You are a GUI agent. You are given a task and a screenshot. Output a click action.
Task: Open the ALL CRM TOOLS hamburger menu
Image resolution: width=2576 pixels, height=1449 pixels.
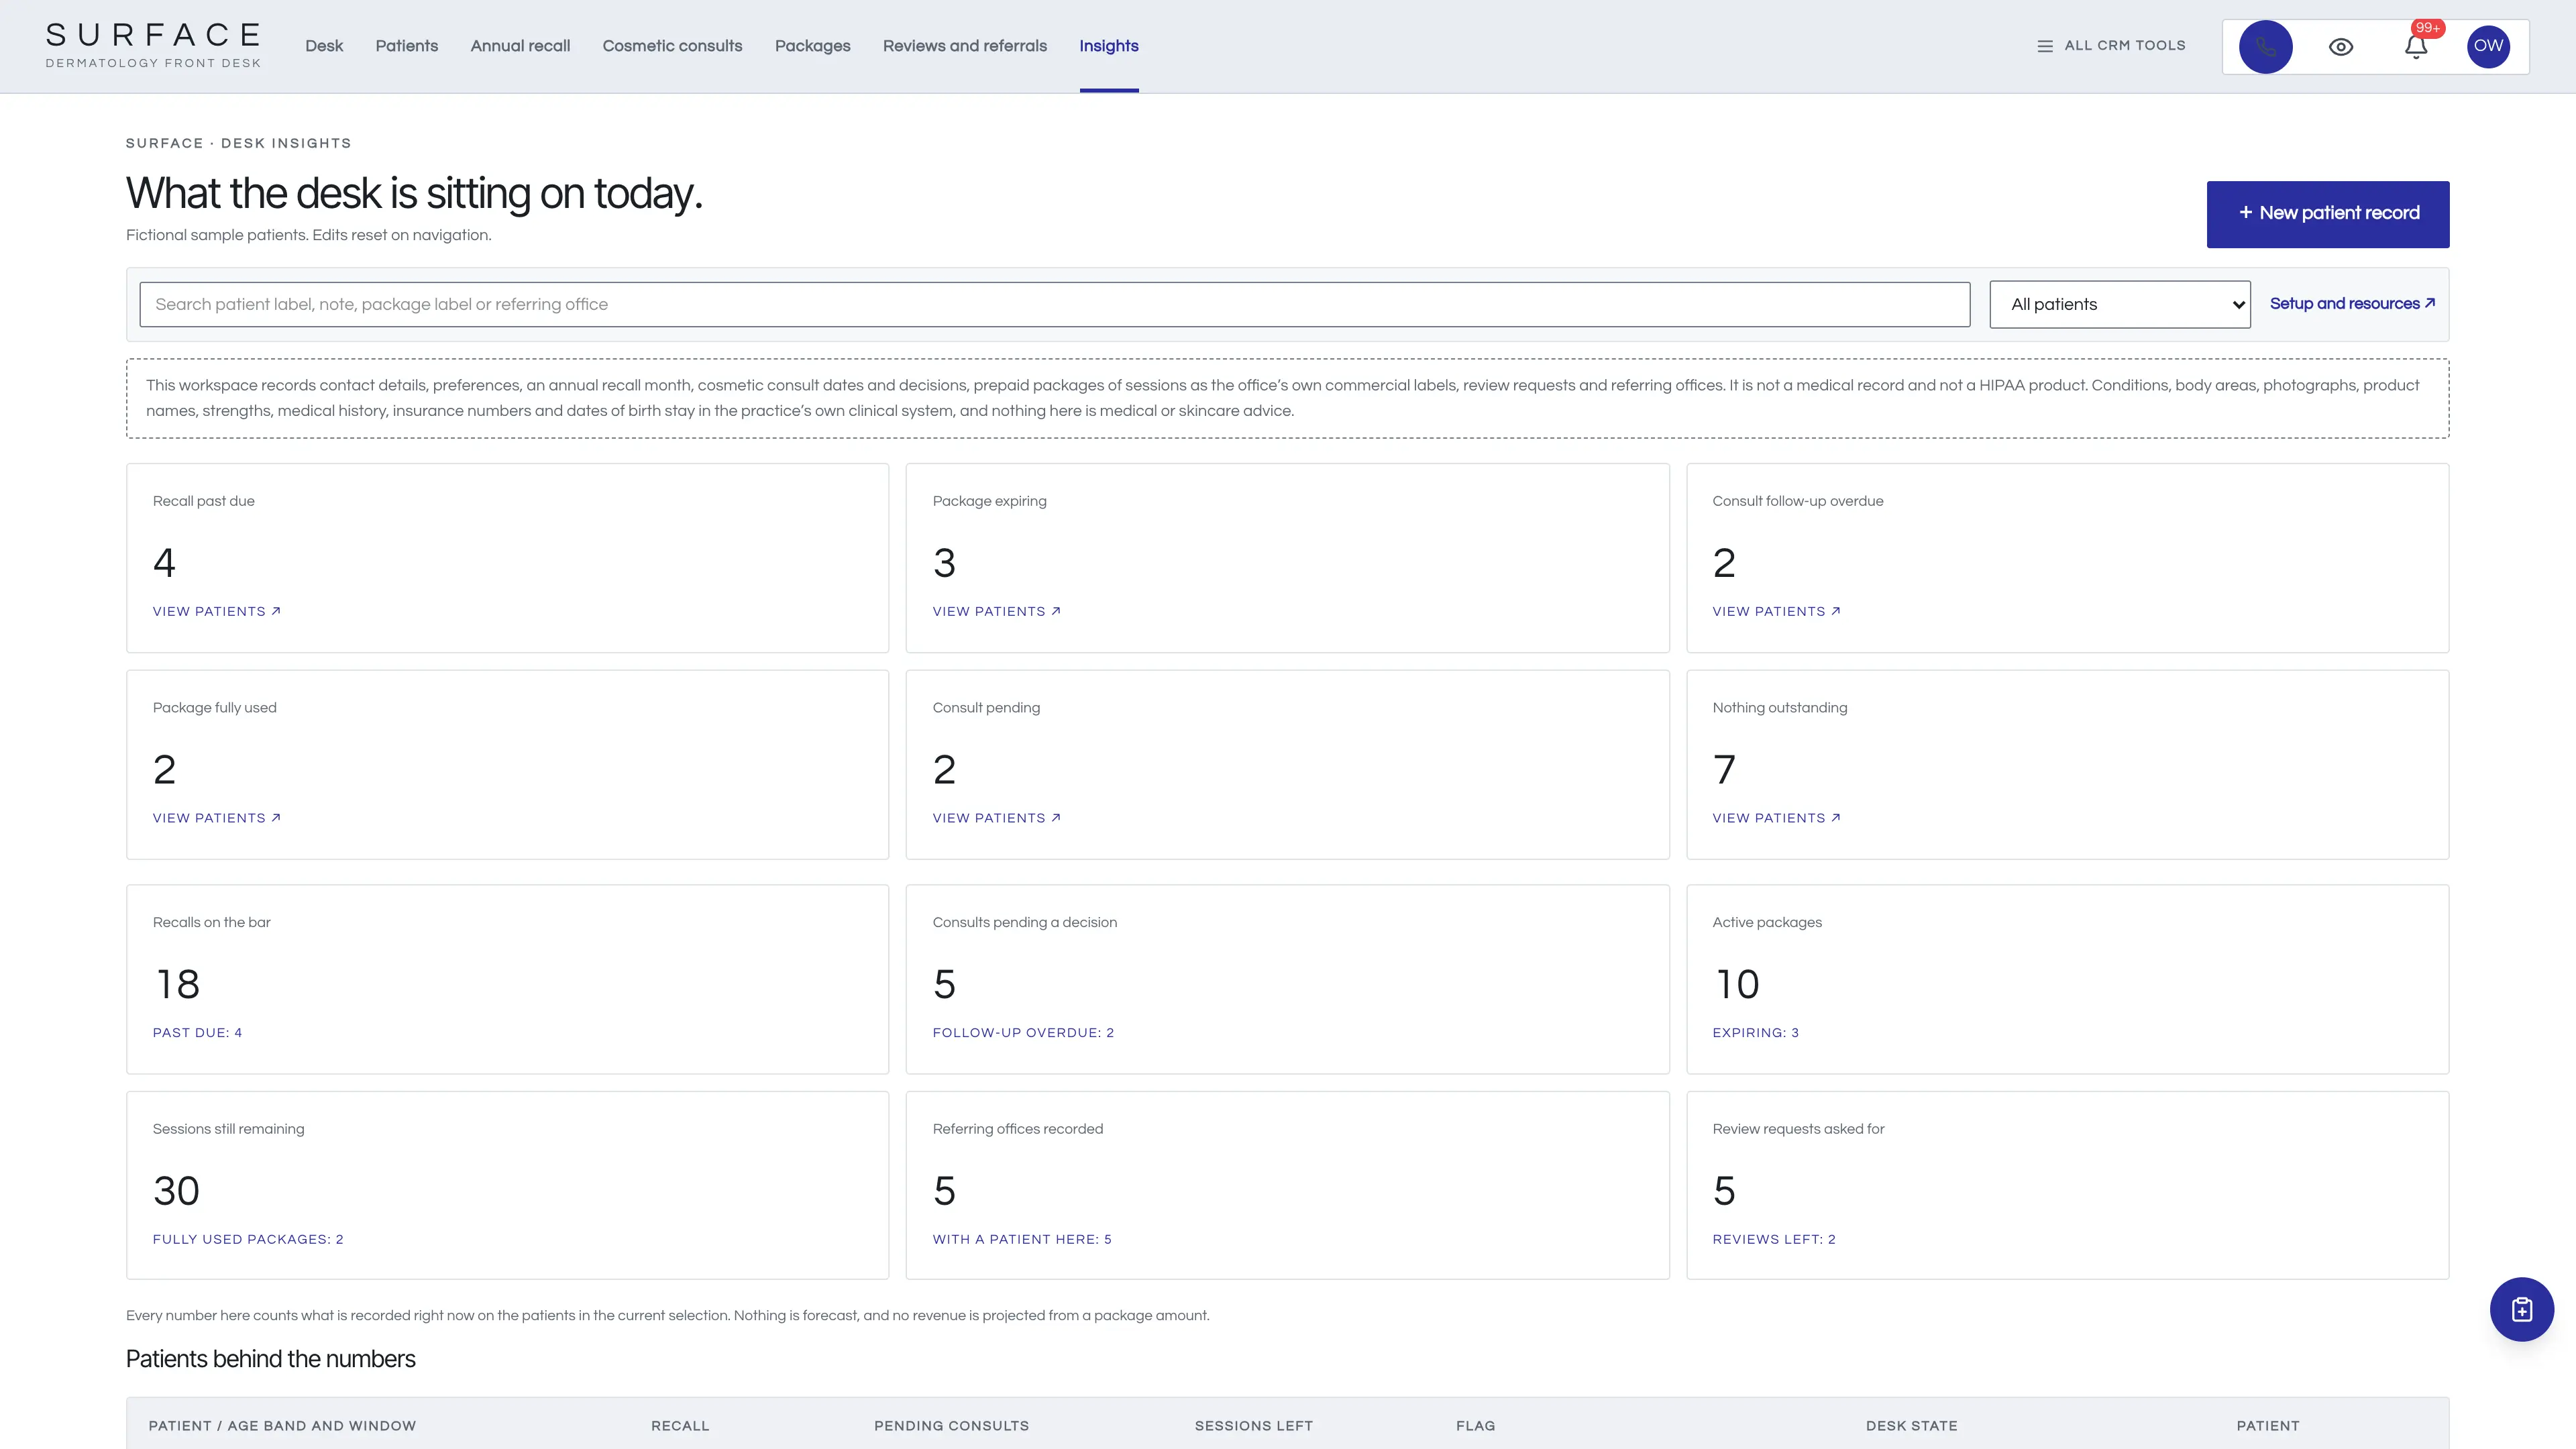2112,46
